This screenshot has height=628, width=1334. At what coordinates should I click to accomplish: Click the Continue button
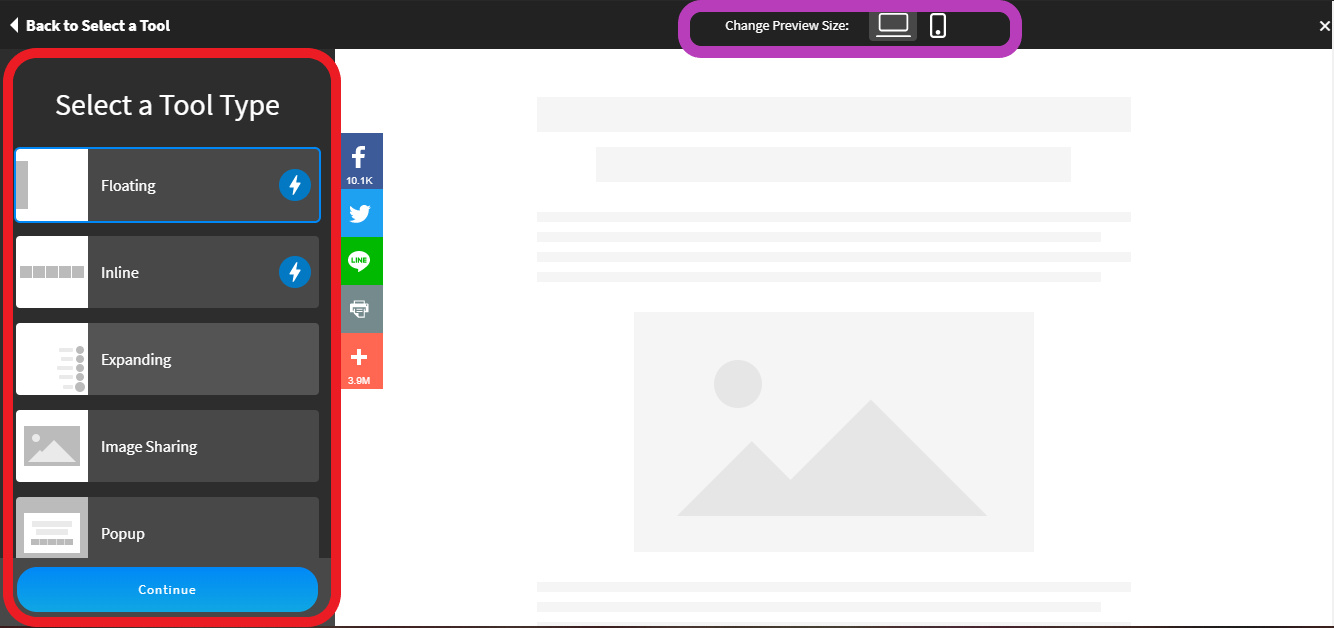[167, 589]
